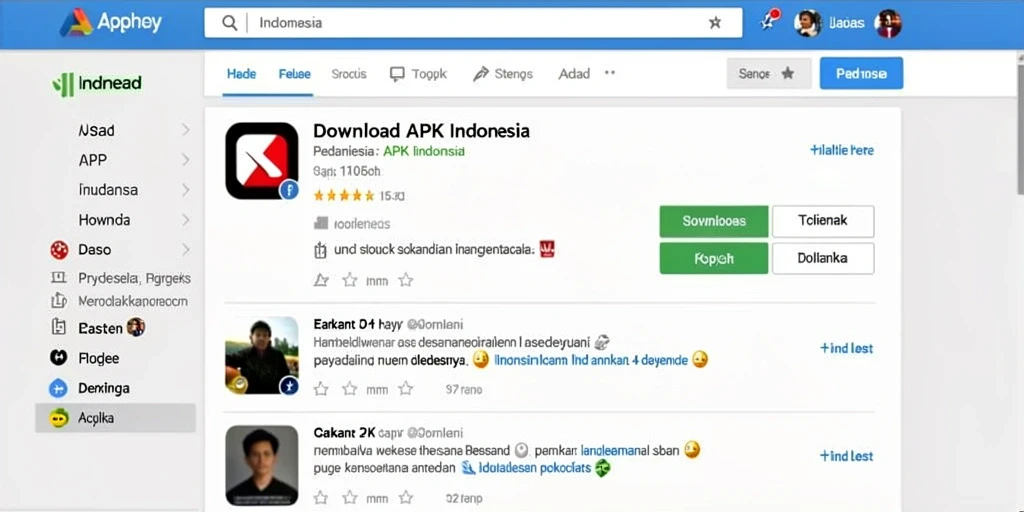The width and height of the screenshot is (1024, 512).
Task: Click the star icon in search bar
Action: tap(715, 23)
